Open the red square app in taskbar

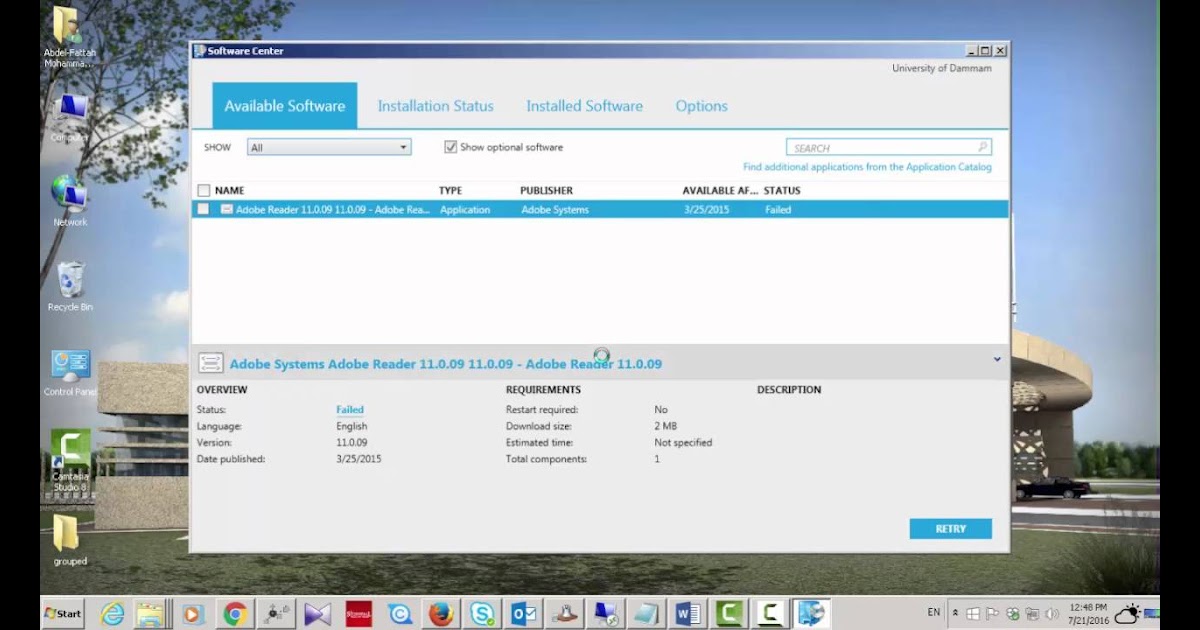coord(358,613)
